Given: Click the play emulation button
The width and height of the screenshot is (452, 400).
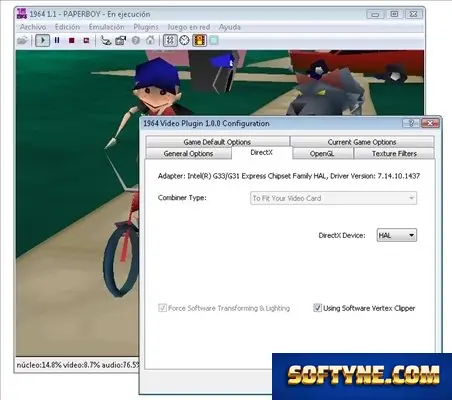Looking at the screenshot, I should click(x=42, y=41).
